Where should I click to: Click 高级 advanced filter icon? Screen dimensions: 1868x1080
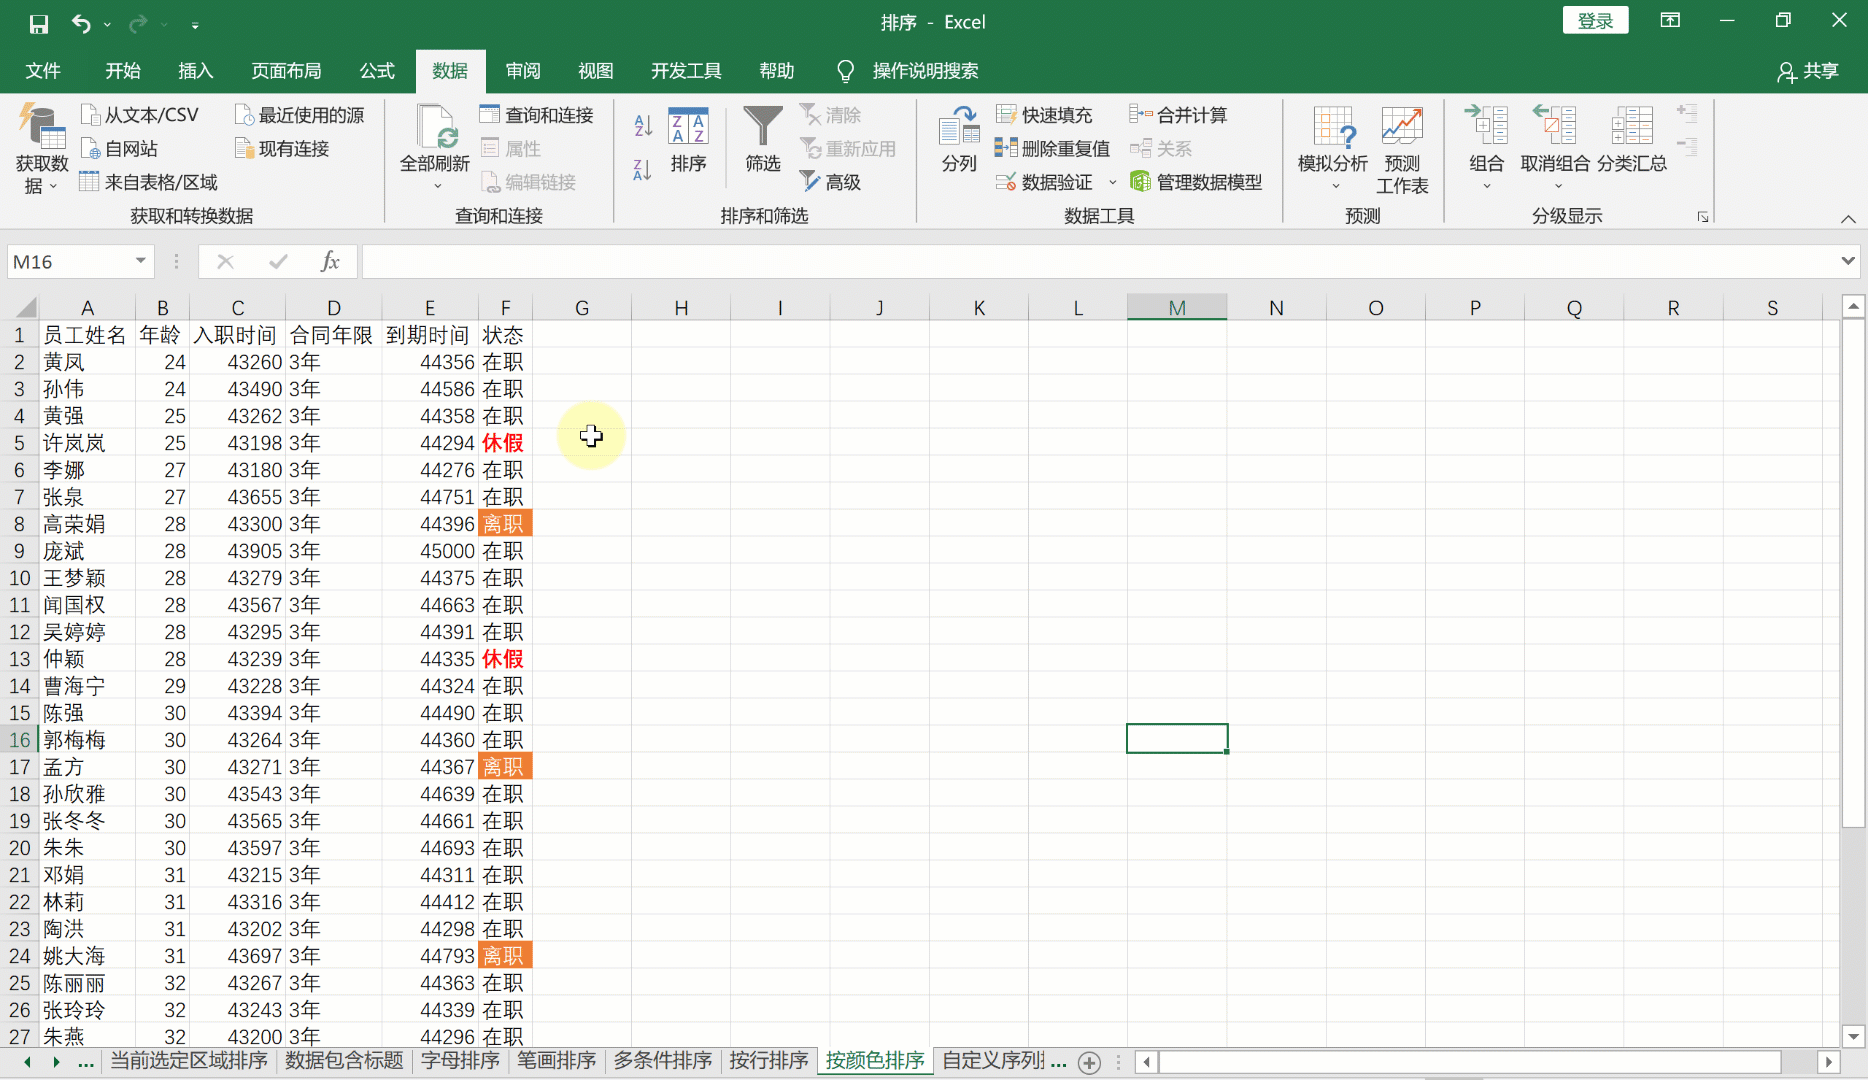[831, 182]
